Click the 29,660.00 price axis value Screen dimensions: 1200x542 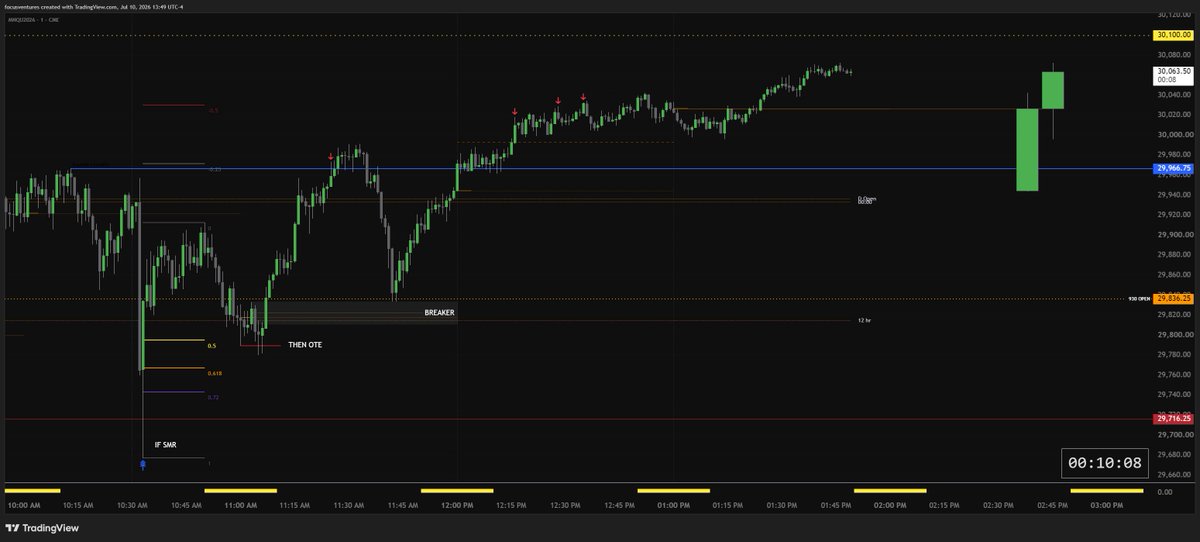[x=1174, y=474]
